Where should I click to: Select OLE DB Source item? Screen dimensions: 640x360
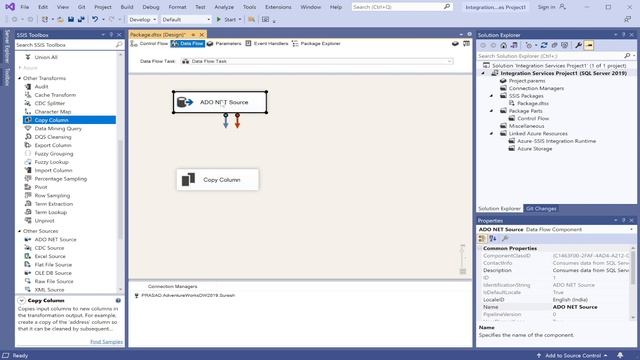tap(53, 273)
